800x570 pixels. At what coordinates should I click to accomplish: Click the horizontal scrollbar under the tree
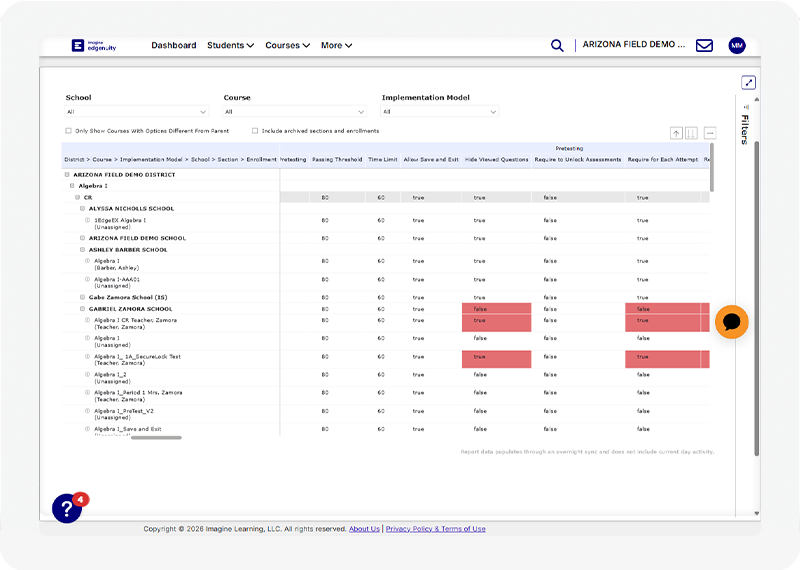156,437
